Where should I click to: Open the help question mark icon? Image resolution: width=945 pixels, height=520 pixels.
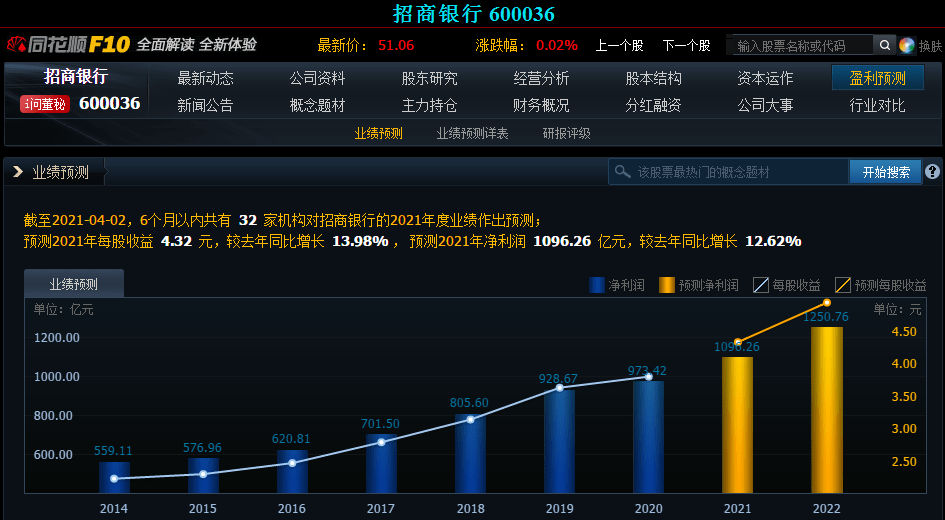tap(932, 172)
